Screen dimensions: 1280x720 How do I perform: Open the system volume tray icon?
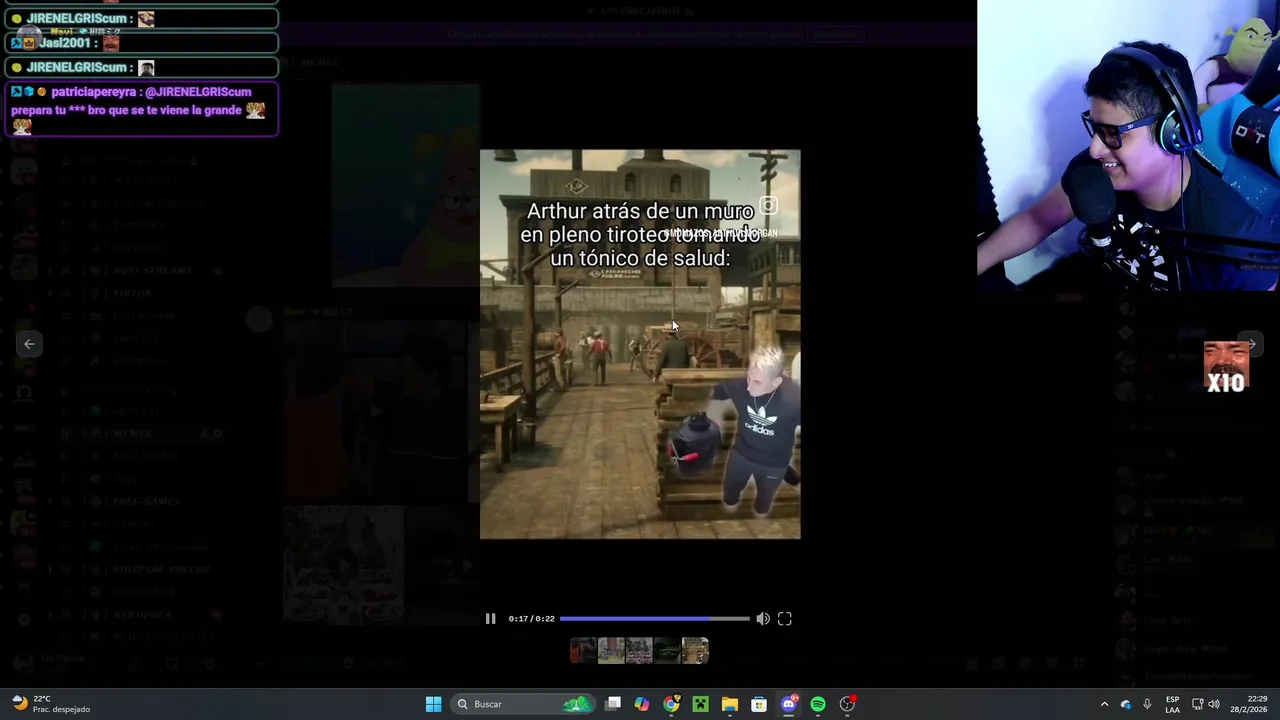pyautogui.click(x=1214, y=704)
